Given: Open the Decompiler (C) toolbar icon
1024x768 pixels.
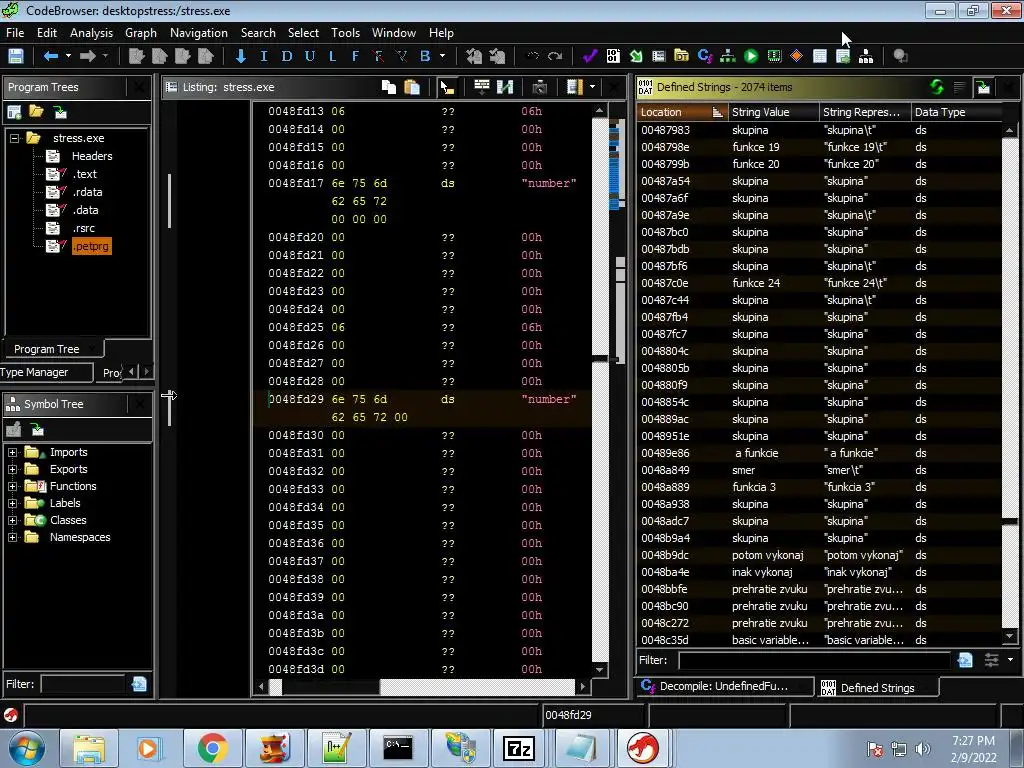Looking at the screenshot, I should tap(705, 56).
